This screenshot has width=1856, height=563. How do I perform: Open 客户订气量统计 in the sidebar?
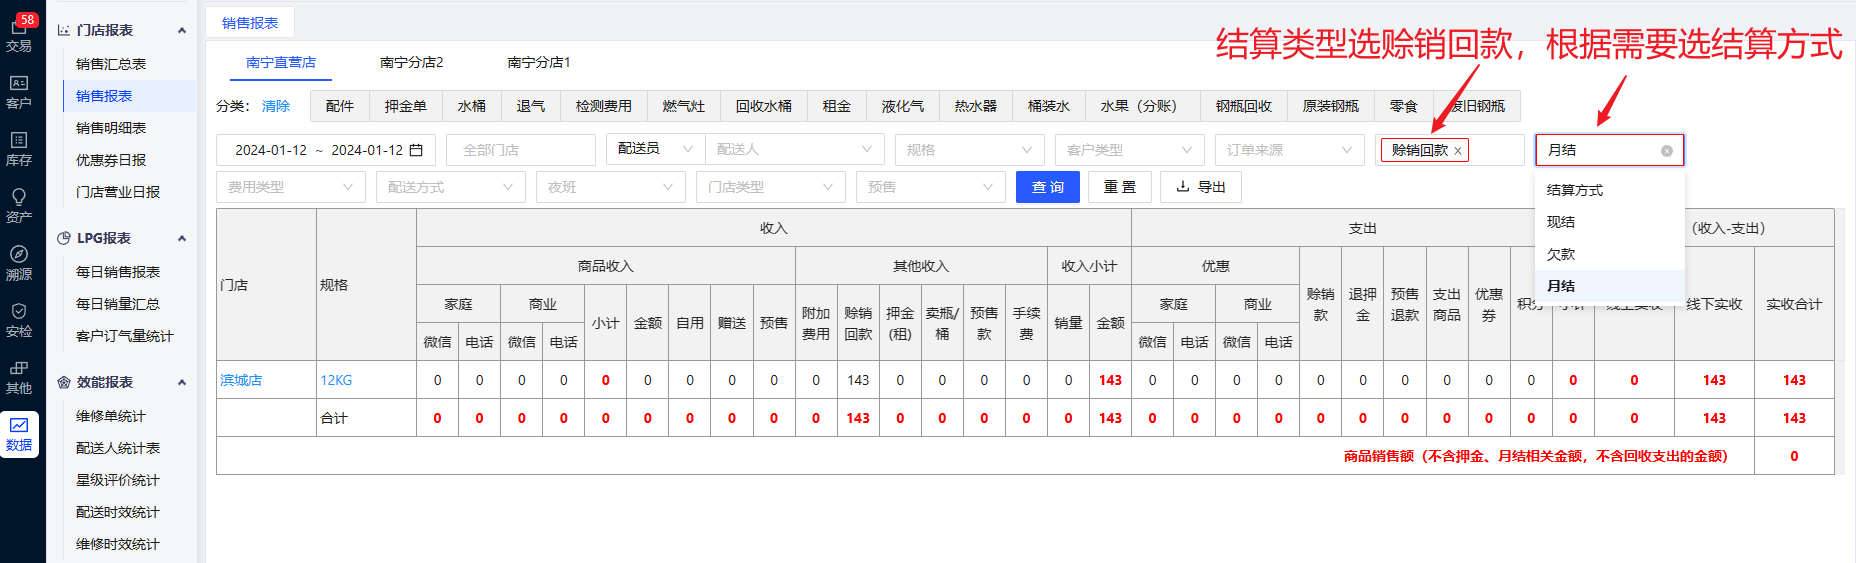coord(125,336)
